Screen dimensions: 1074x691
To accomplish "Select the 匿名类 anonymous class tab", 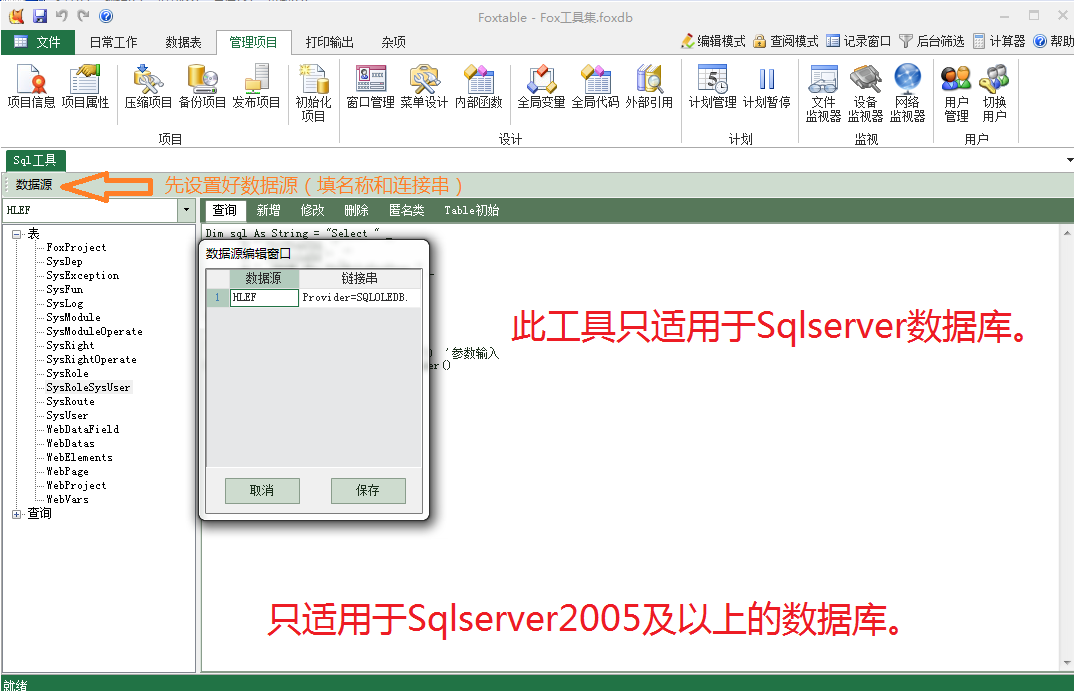I will coord(407,210).
